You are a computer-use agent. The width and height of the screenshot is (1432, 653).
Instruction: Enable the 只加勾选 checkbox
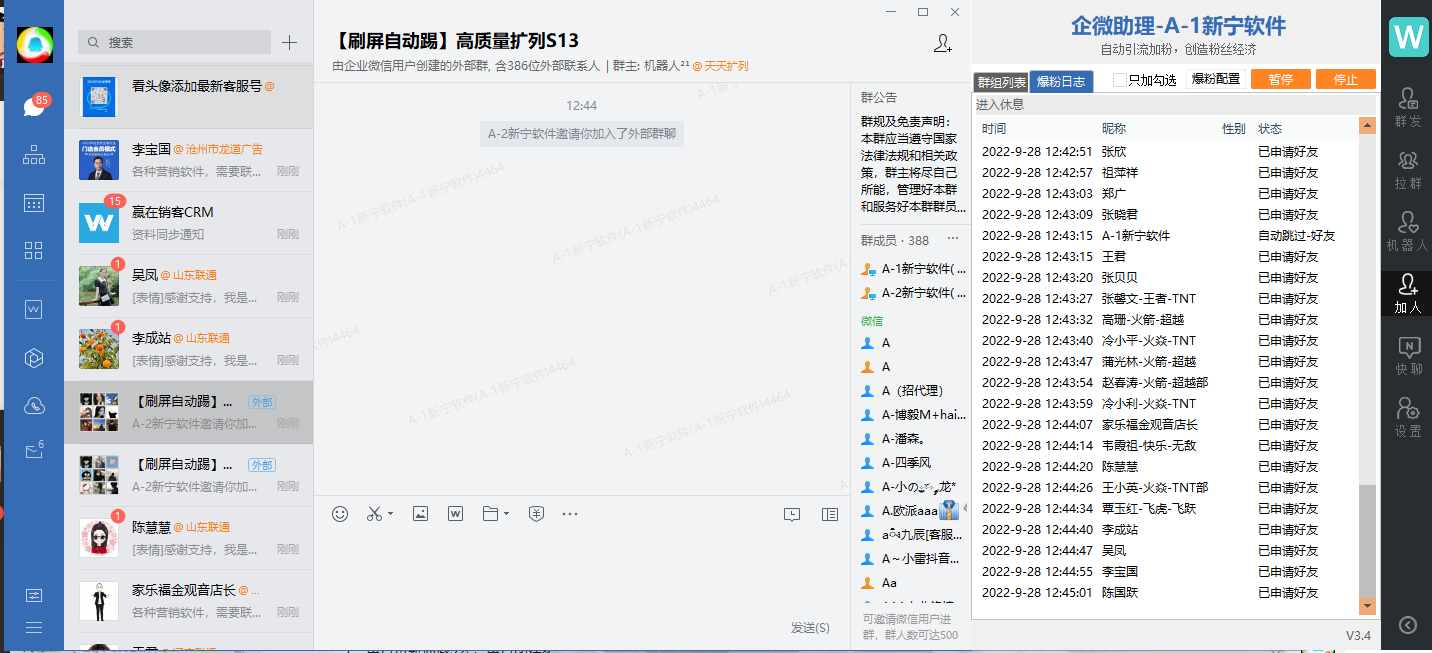click(1120, 80)
